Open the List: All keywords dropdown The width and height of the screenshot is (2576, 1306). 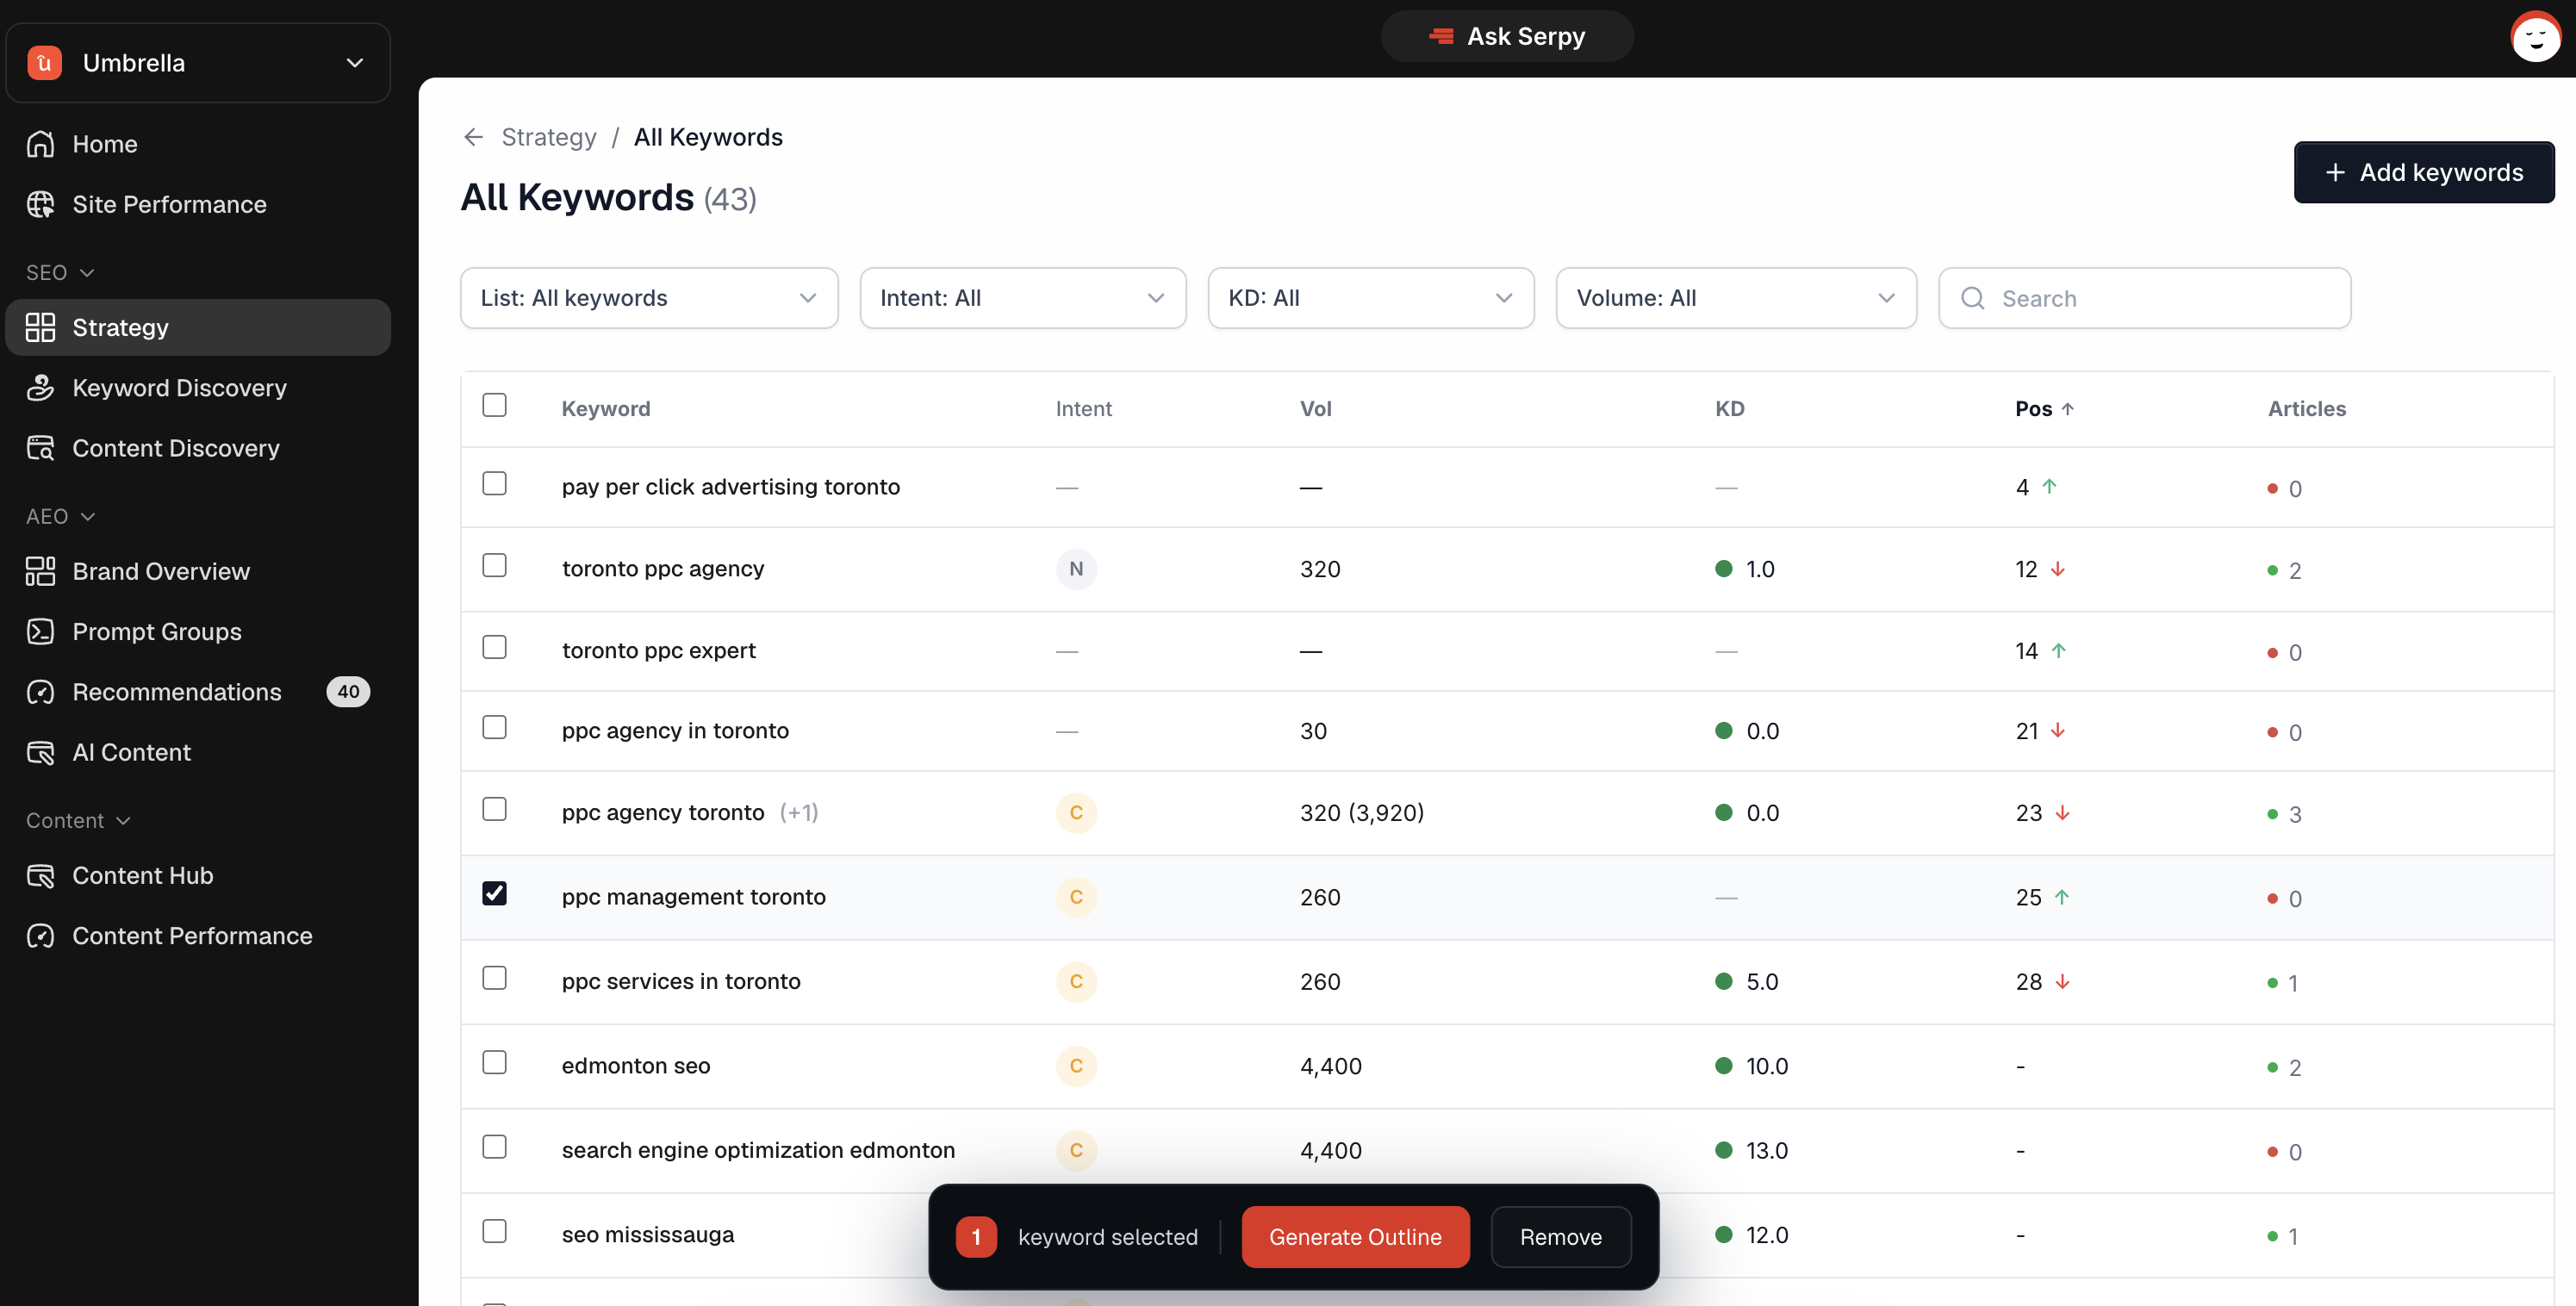click(x=649, y=298)
